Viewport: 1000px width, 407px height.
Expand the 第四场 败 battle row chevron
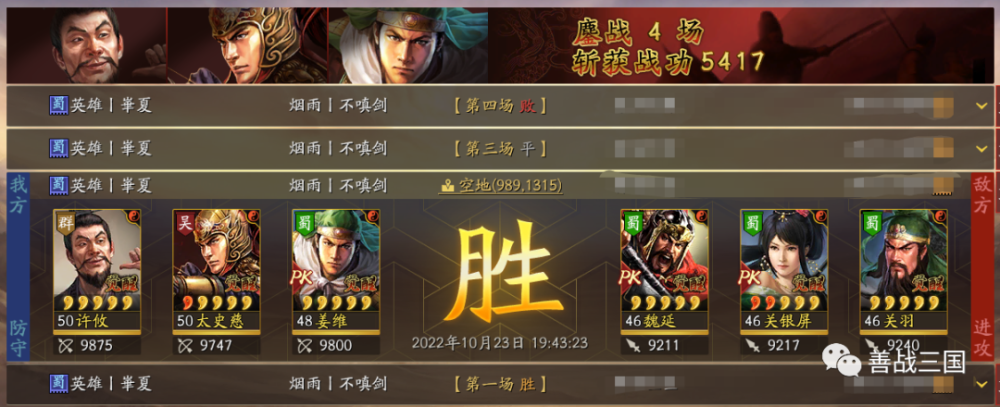(x=982, y=105)
